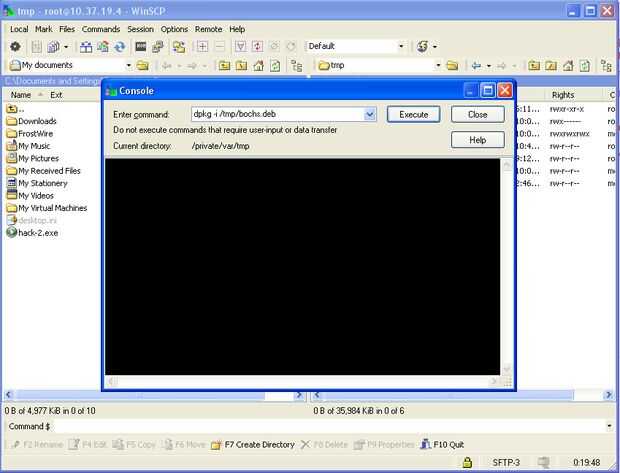This screenshot has height=473, width=620.
Task: Click the invert selection toolbar icon
Action: (x=257, y=47)
